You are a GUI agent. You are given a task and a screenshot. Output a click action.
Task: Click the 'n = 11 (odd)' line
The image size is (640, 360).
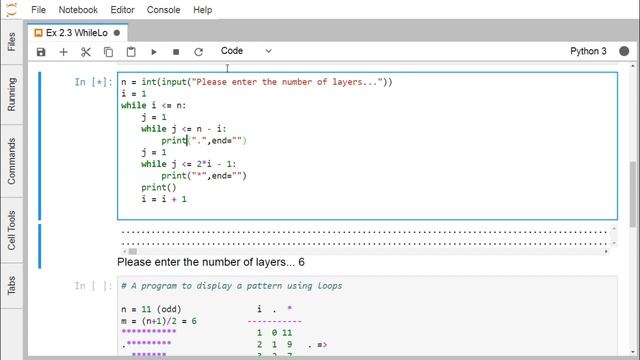(151, 309)
